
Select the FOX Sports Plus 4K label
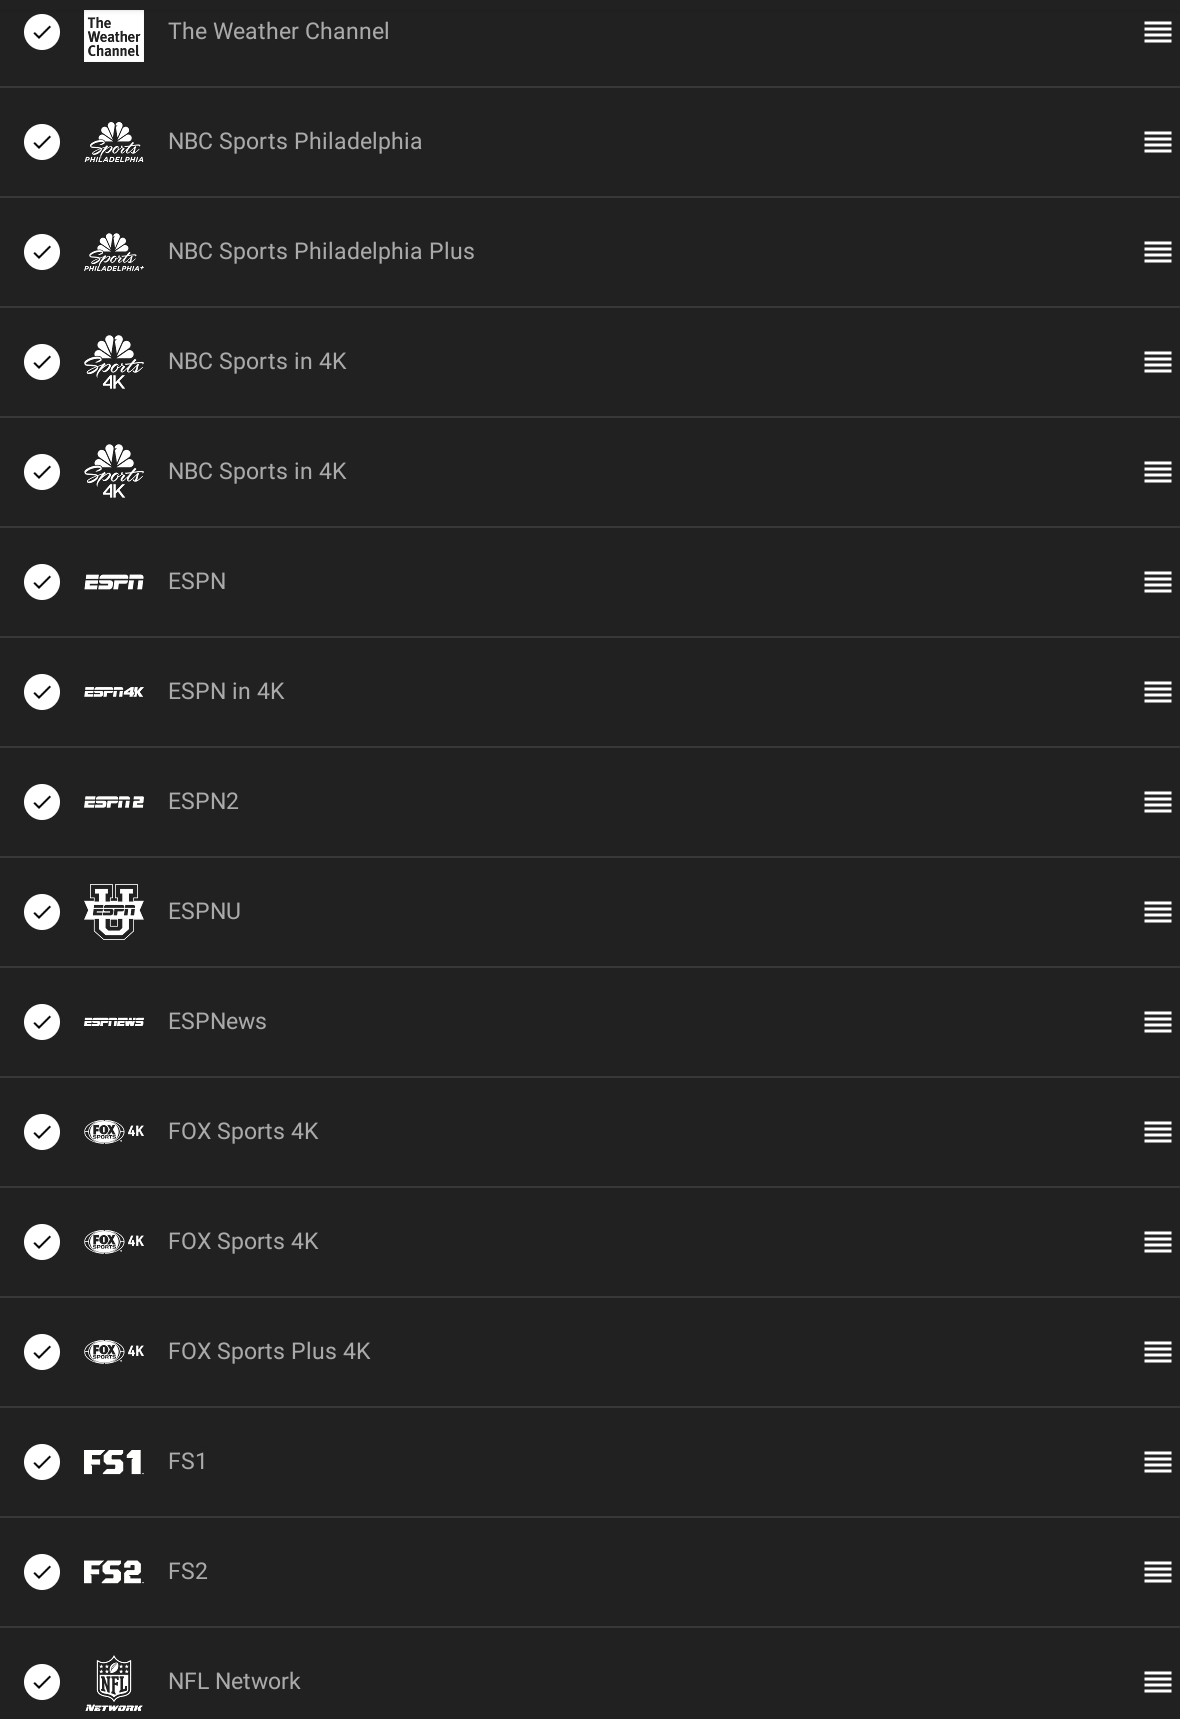269,1352
